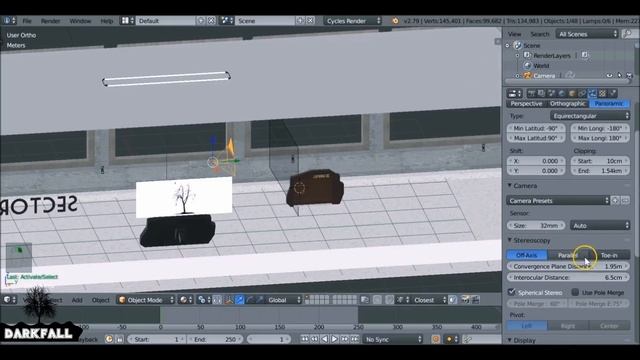This screenshot has height=360, width=640.
Task: Open the World properties tab icon
Action: [562, 93]
